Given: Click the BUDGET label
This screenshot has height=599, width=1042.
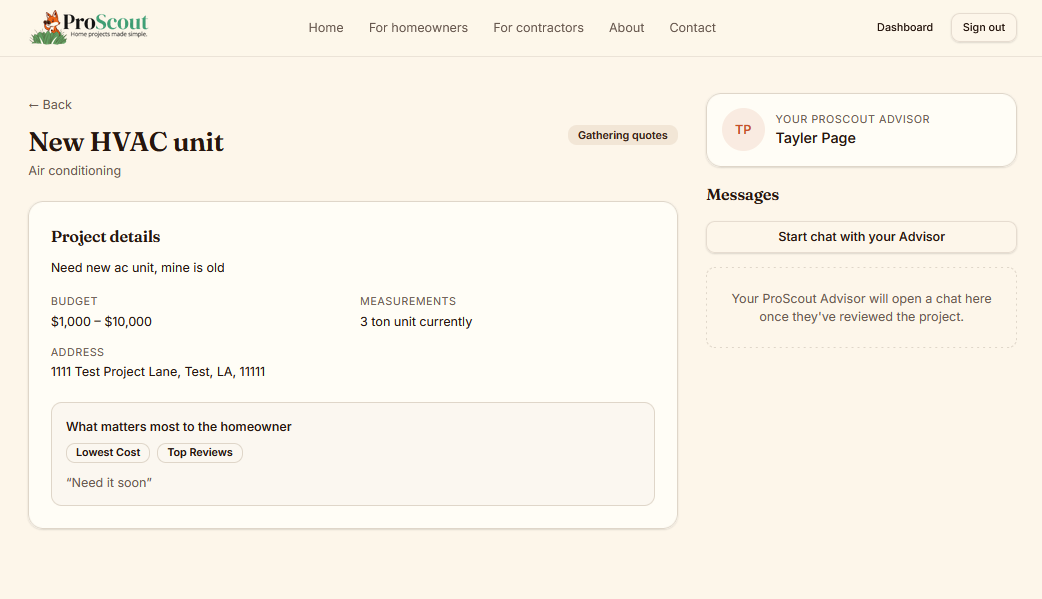Looking at the screenshot, I should [x=74, y=301].
